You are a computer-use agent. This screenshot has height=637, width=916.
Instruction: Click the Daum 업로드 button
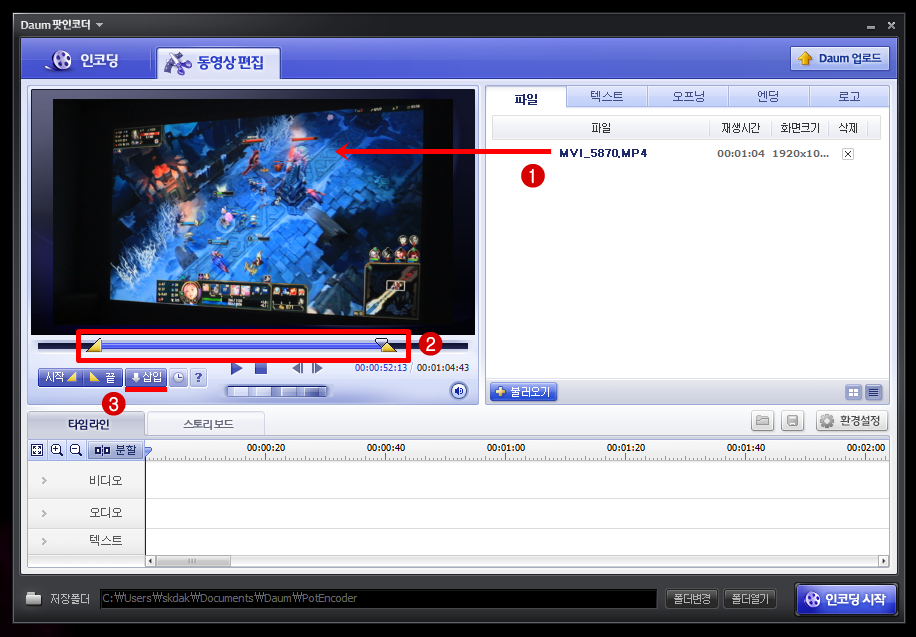point(839,58)
